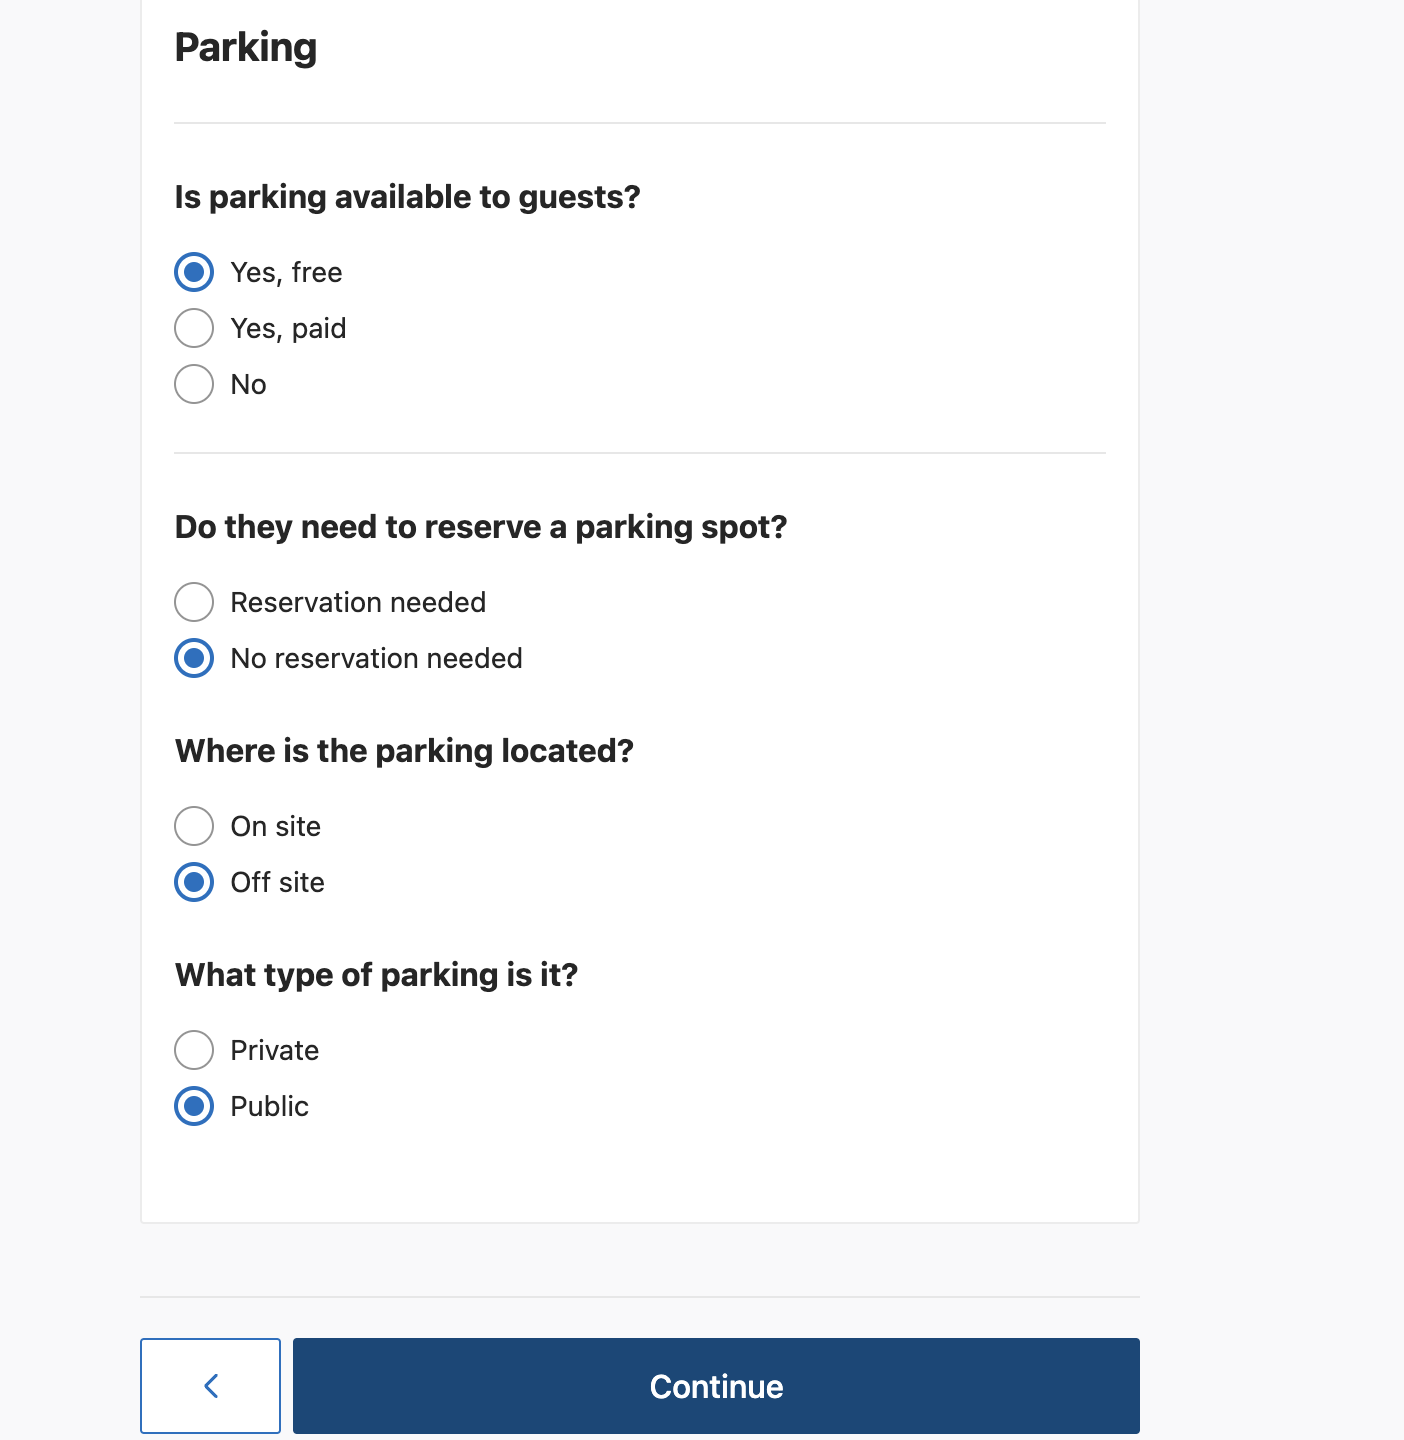Select the 'On site' radio circle
This screenshot has height=1440, width=1404.
point(194,826)
